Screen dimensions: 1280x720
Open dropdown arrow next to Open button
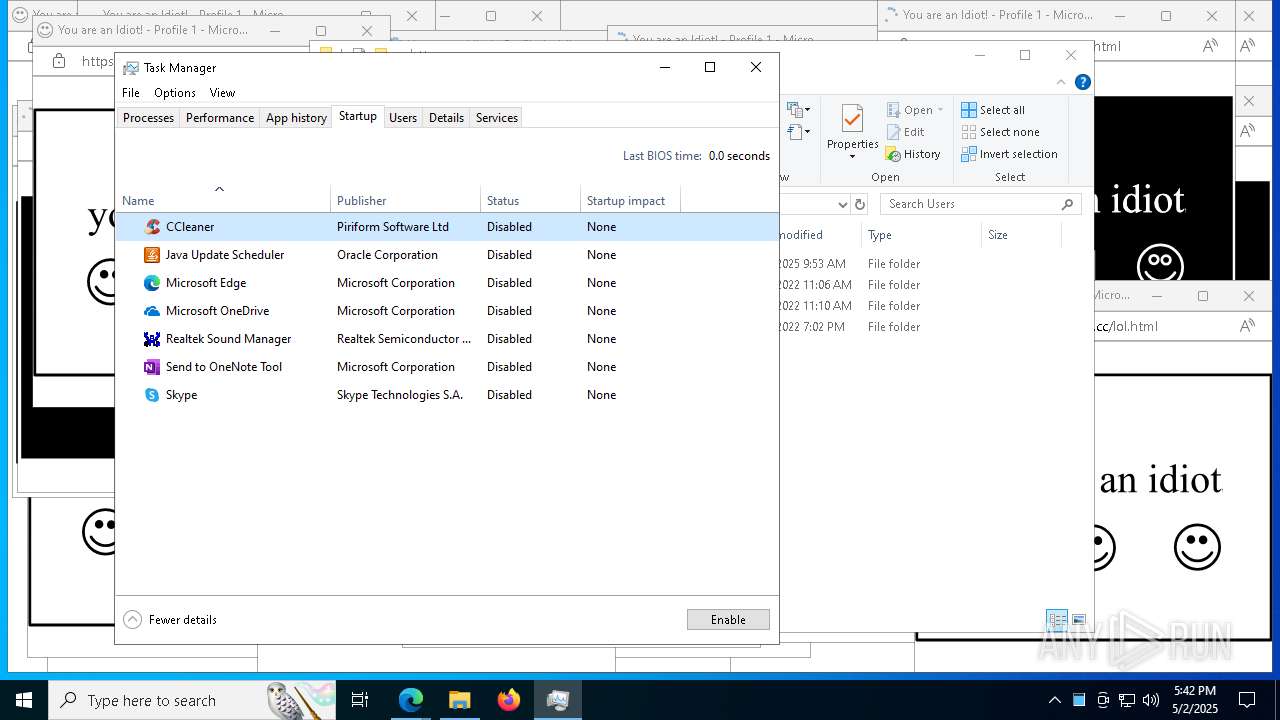[940, 110]
